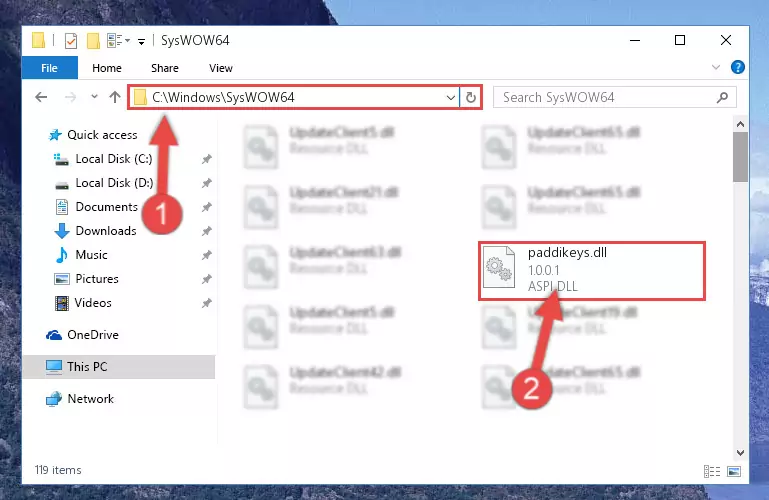Image resolution: width=769 pixels, height=500 pixels.
Task: Click the folder icon at title bar left
Action: pyautogui.click(x=38, y=41)
